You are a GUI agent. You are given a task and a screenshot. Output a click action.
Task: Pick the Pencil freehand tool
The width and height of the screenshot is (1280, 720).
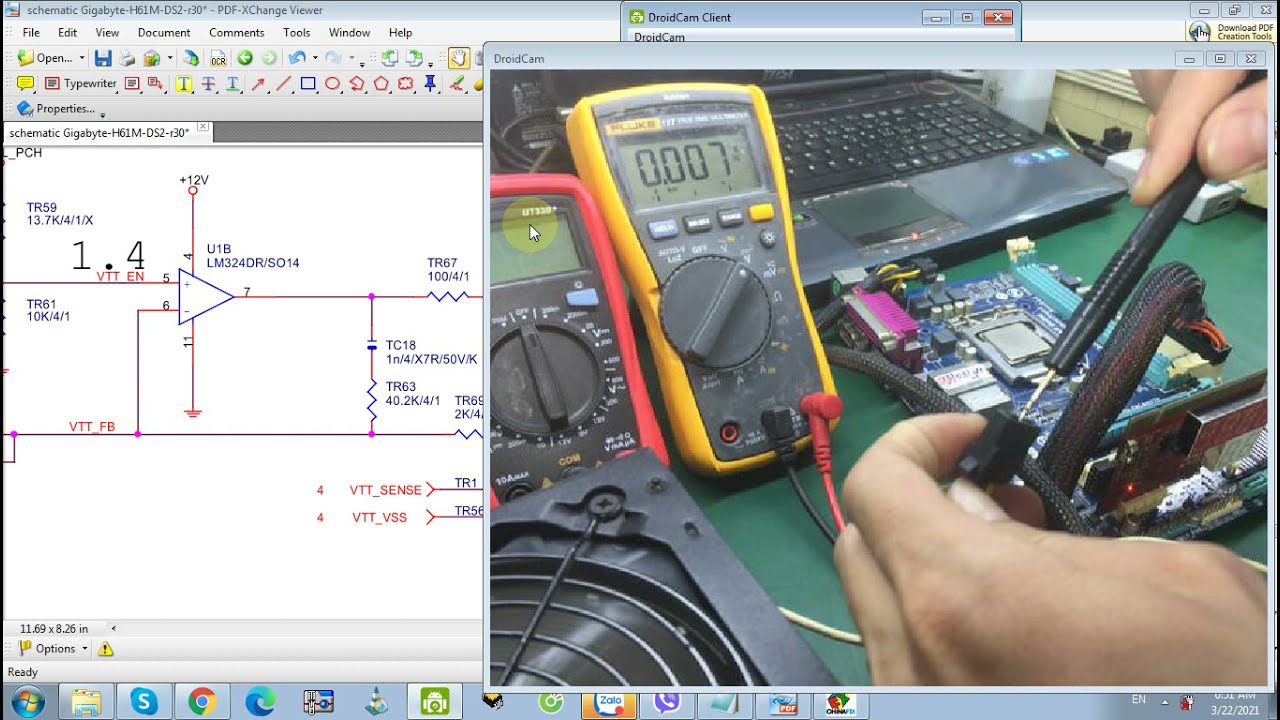457,84
